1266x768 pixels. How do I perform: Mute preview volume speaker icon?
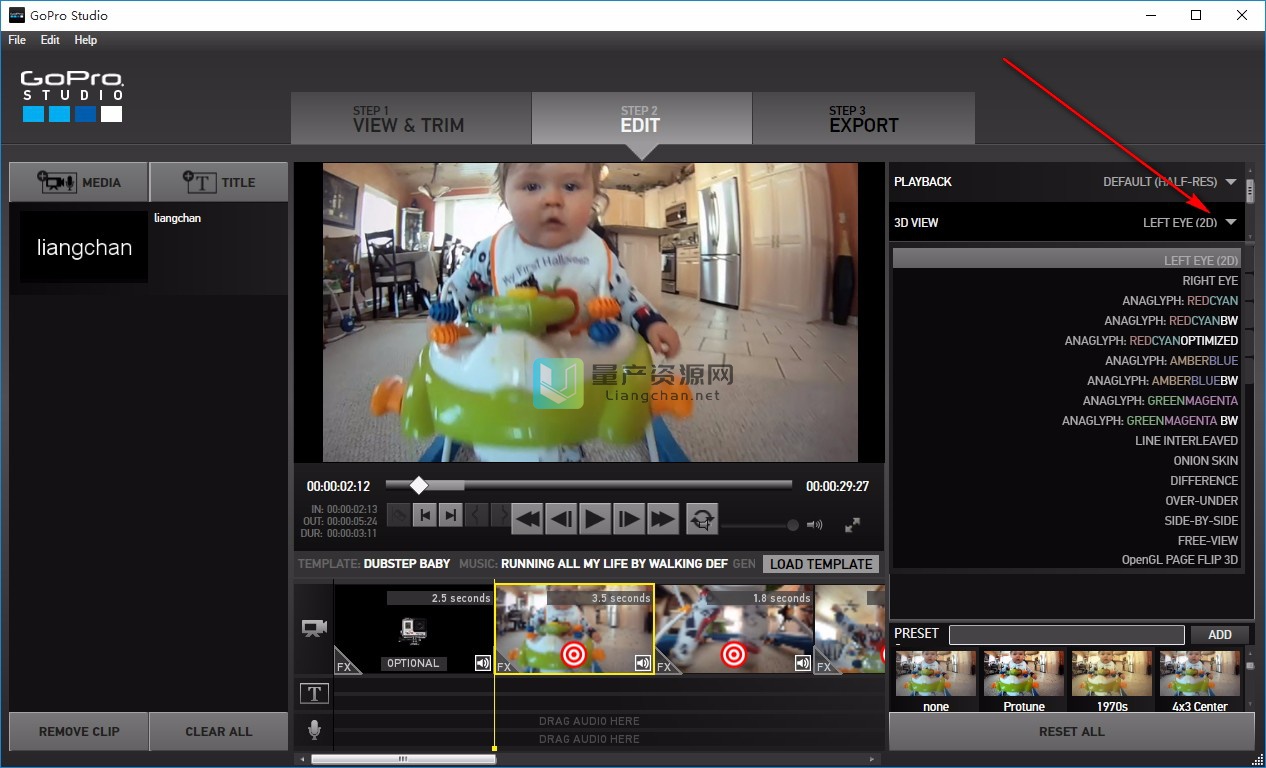click(815, 524)
